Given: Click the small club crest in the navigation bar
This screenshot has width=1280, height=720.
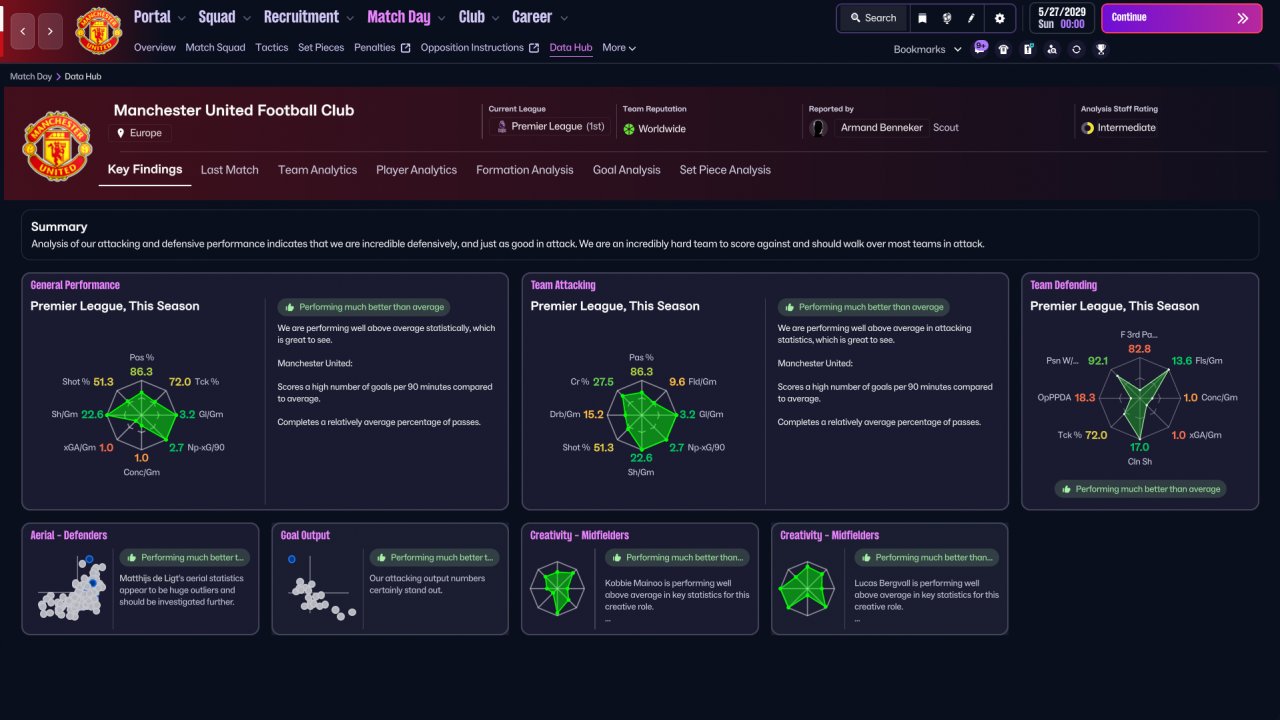Looking at the screenshot, I should point(98,31).
